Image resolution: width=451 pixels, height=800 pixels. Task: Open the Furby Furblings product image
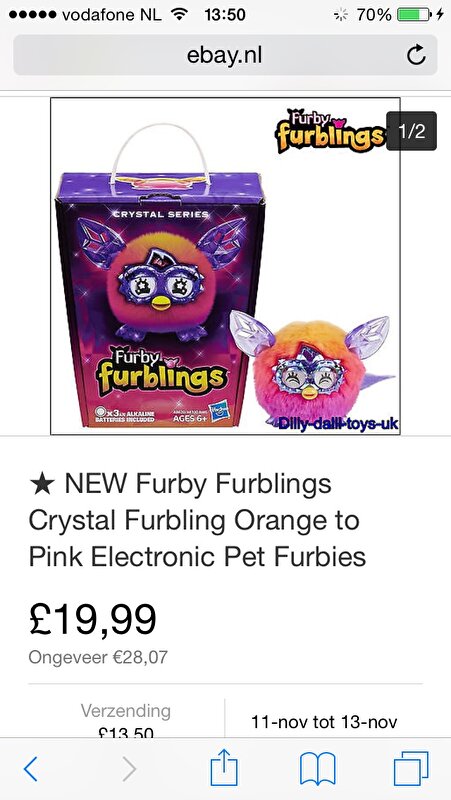pos(225,266)
